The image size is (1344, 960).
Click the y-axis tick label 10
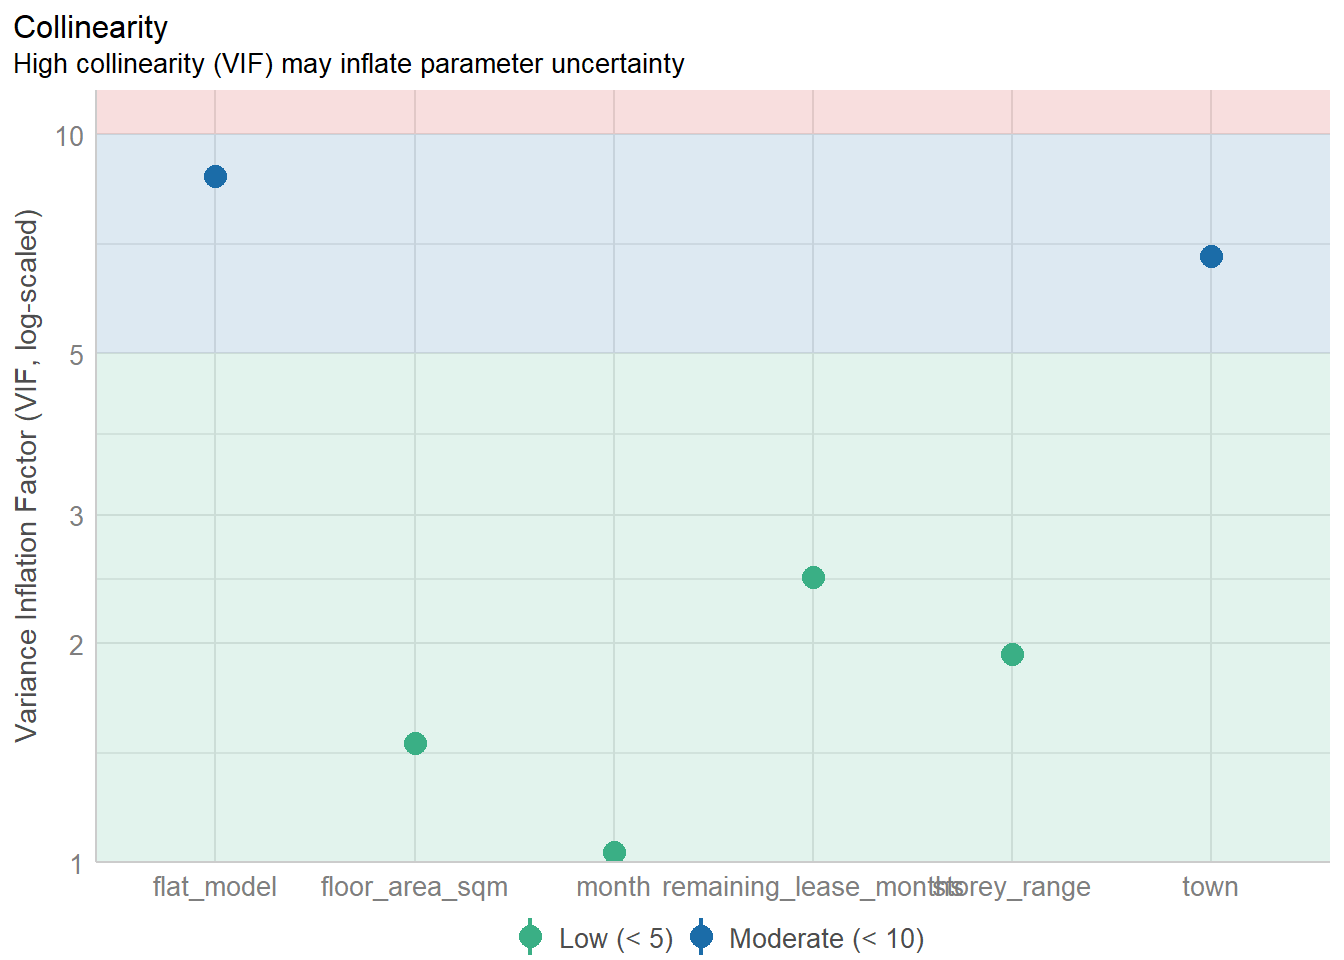[x=69, y=136]
